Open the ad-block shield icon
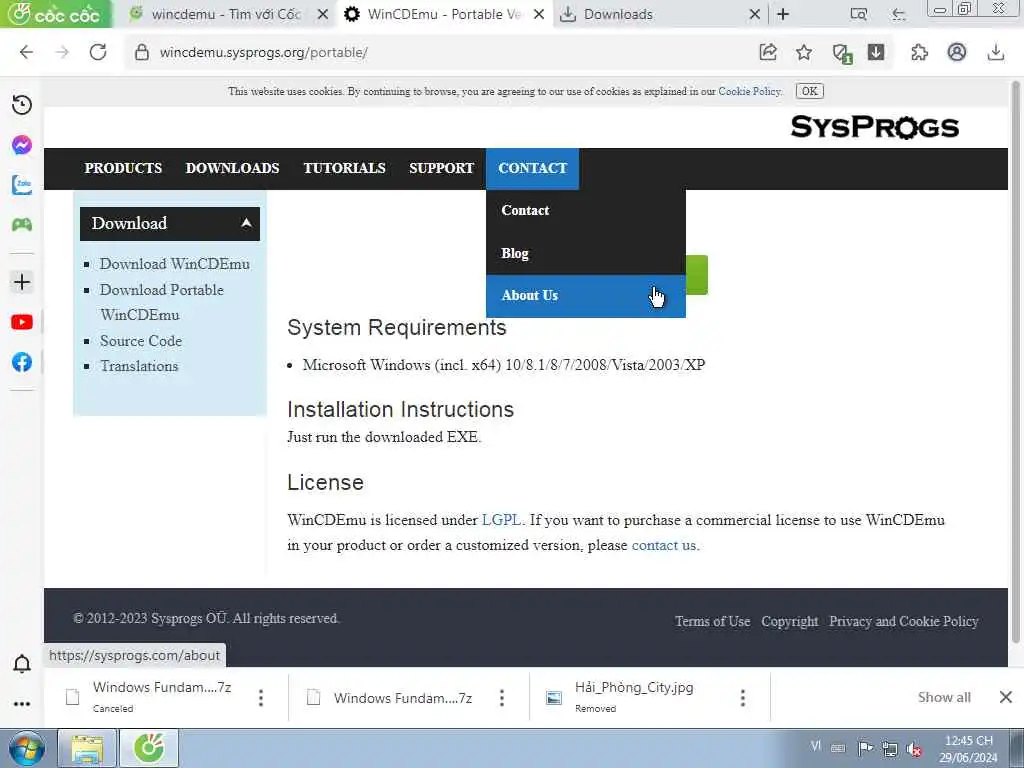Viewport: 1024px width, 768px height. tap(841, 54)
